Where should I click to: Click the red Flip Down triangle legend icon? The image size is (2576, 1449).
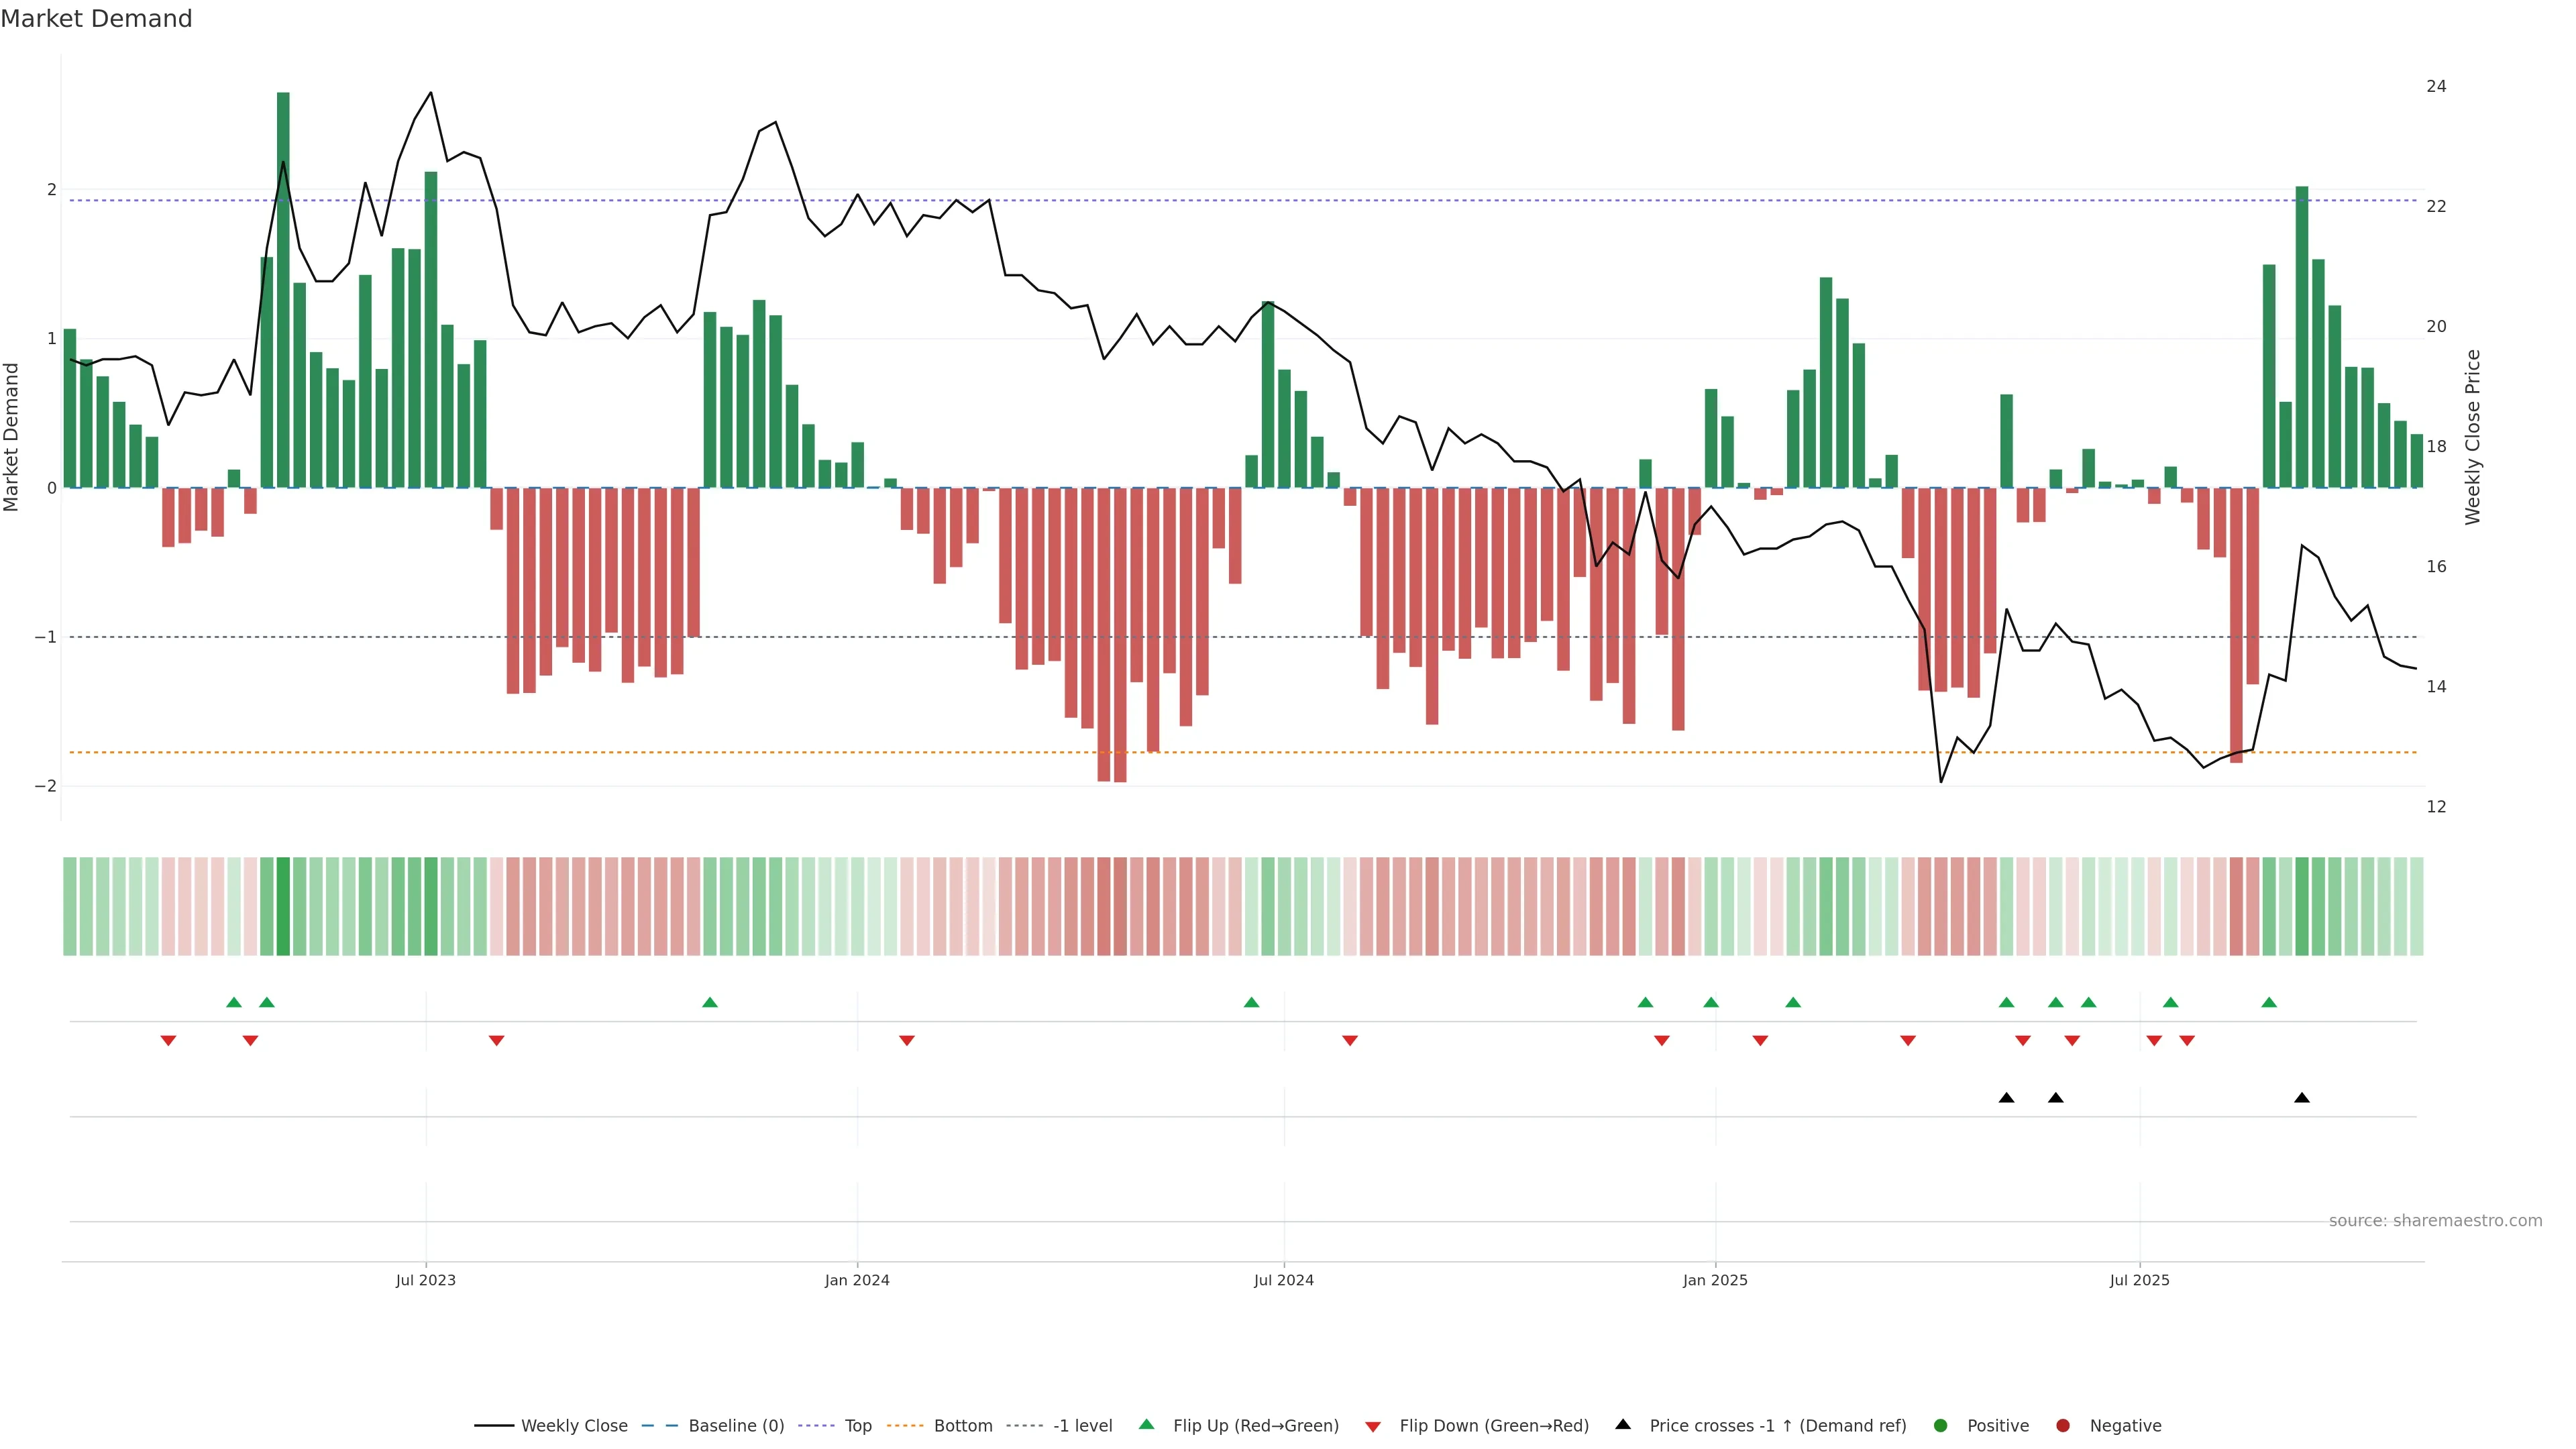1373,1426
